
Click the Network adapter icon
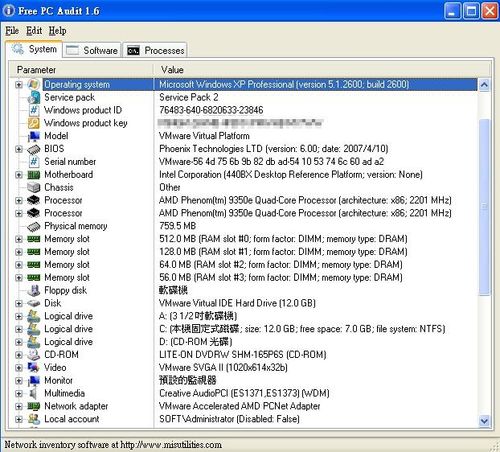tap(33, 406)
